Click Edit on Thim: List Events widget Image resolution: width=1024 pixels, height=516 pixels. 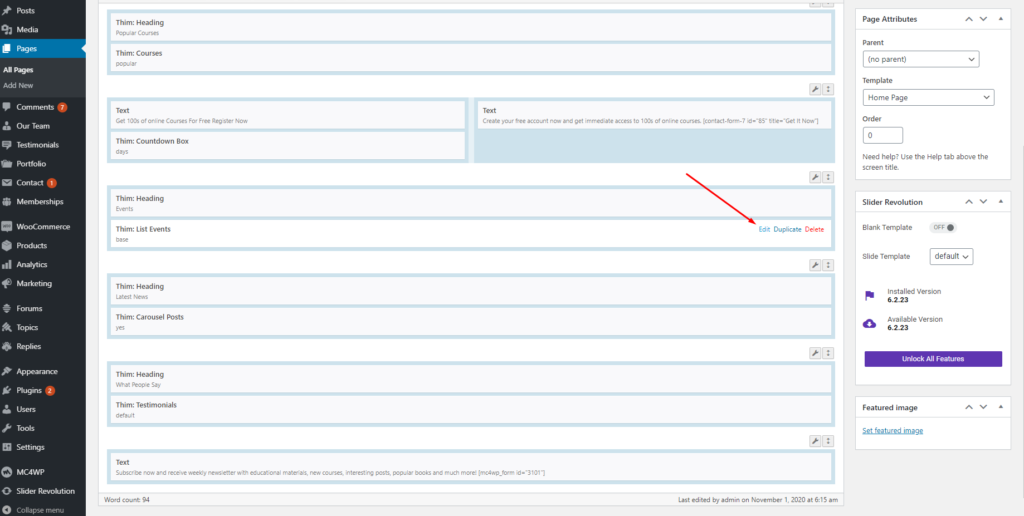pyautogui.click(x=764, y=229)
